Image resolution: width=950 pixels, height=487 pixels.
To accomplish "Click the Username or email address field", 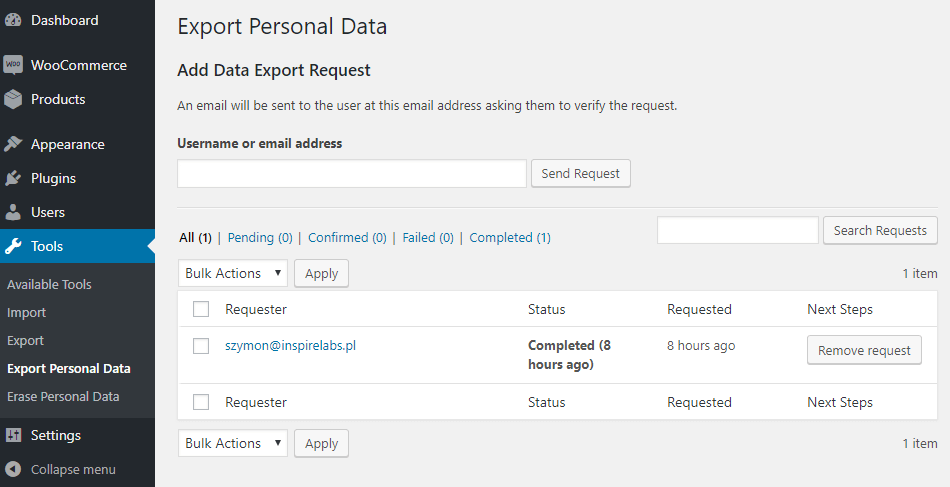I will click(x=352, y=173).
